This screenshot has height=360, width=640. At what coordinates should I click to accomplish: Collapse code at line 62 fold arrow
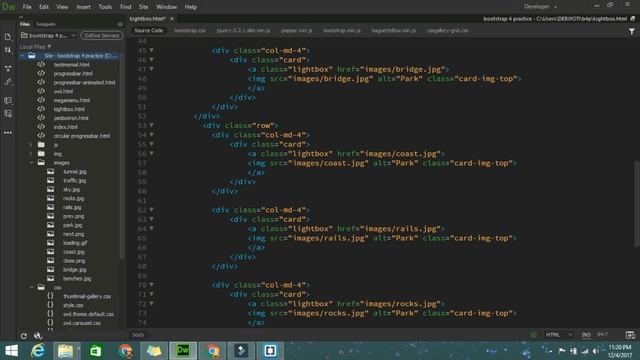tap(151, 210)
